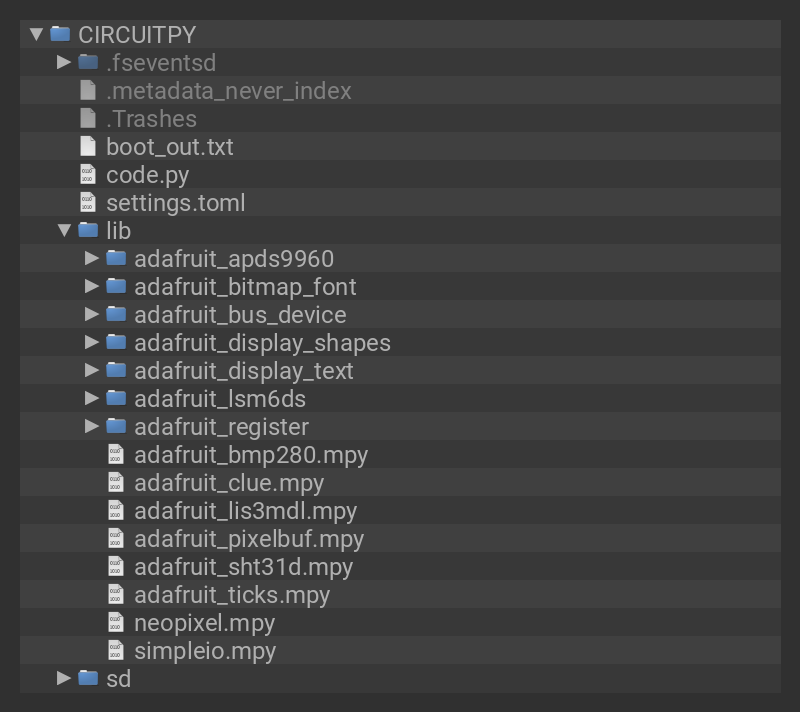The width and height of the screenshot is (800, 712).
Task: Expand the .fseventsd folder arrow
Action: click(x=64, y=62)
